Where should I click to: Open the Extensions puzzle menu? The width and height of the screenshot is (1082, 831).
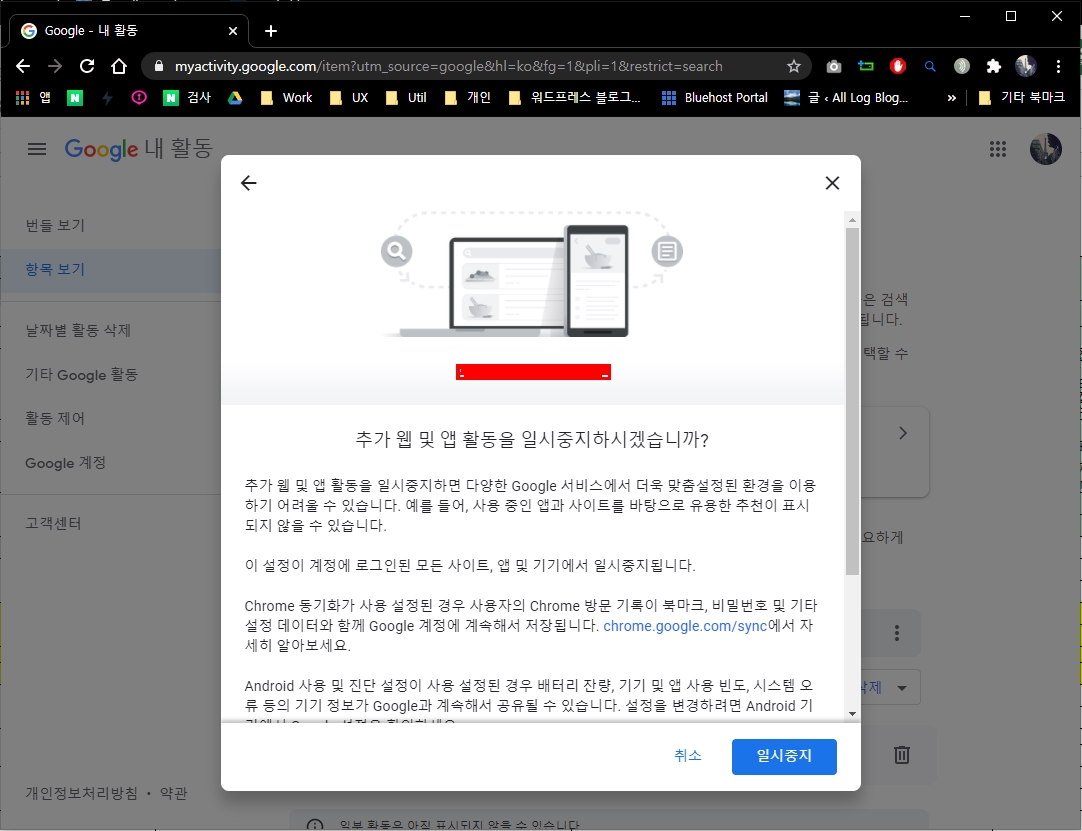point(993,66)
